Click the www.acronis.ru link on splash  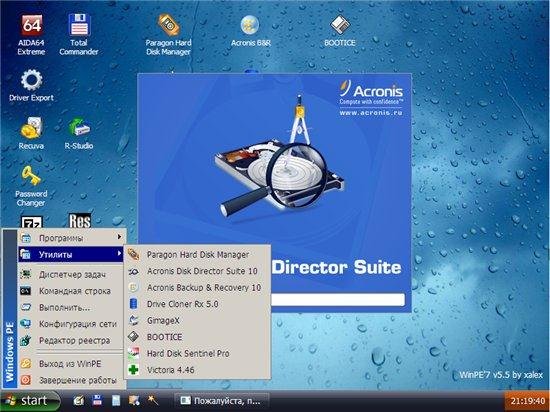(x=371, y=113)
